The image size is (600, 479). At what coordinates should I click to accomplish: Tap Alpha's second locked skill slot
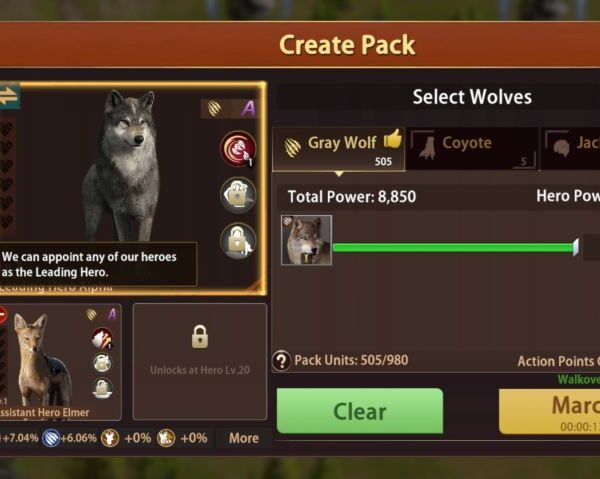coord(238,195)
